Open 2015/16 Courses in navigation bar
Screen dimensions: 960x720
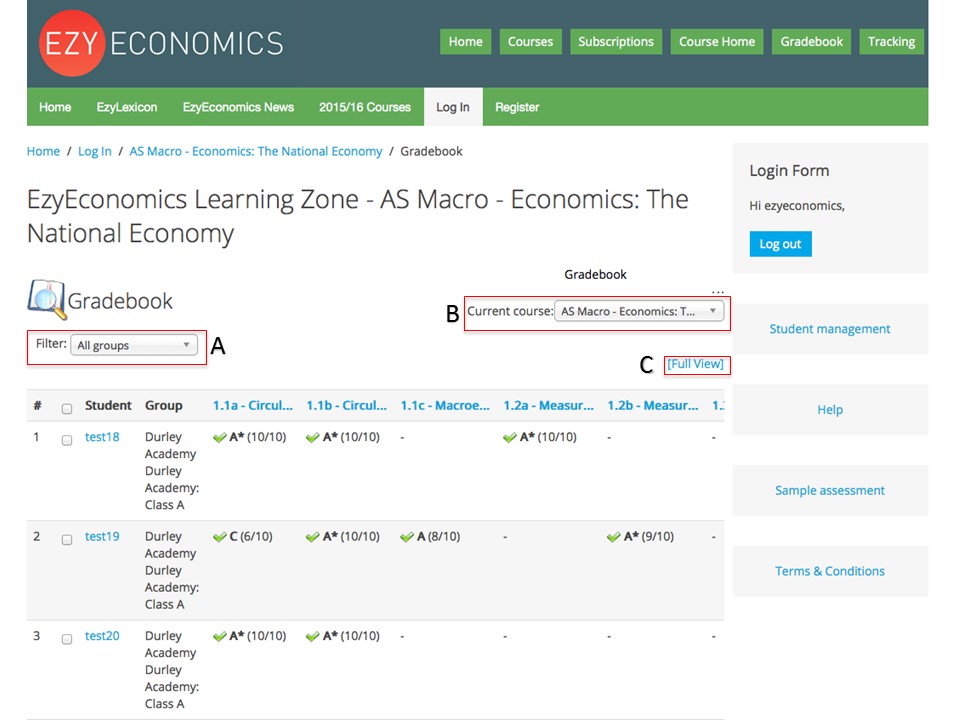click(x=365, y=107)
